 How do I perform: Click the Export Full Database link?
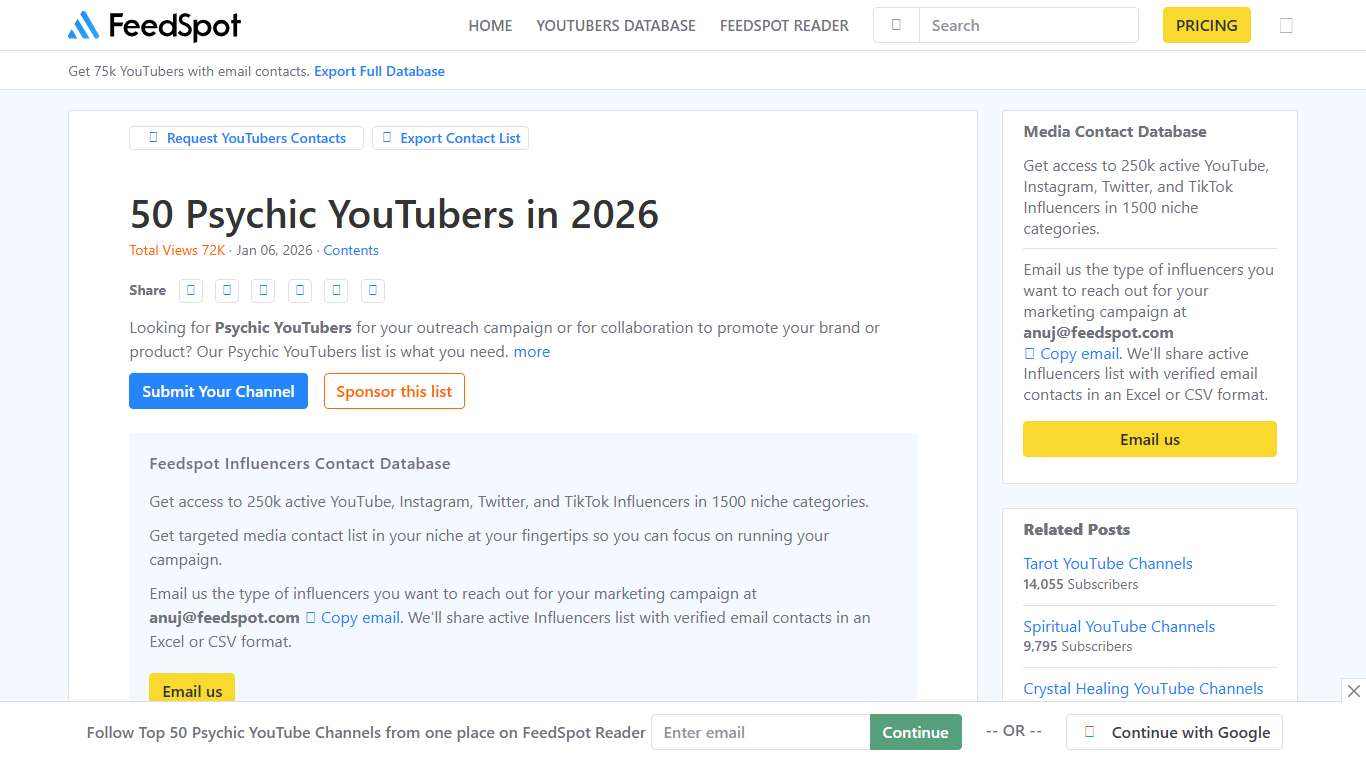379,71
